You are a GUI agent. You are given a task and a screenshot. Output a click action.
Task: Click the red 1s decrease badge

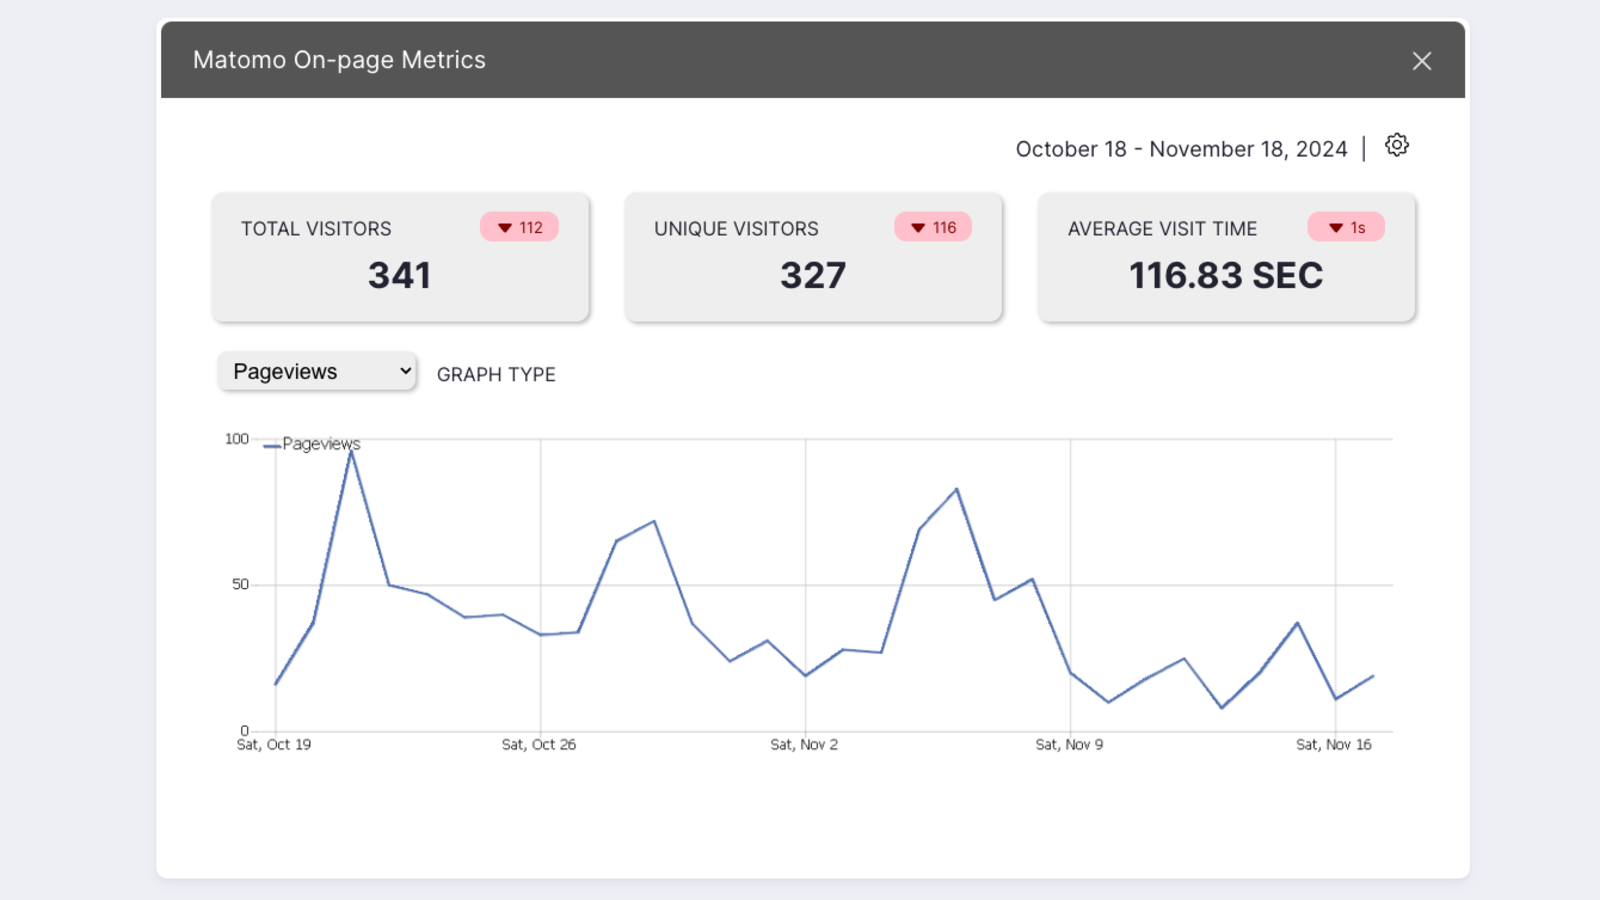click(1346, 227)
